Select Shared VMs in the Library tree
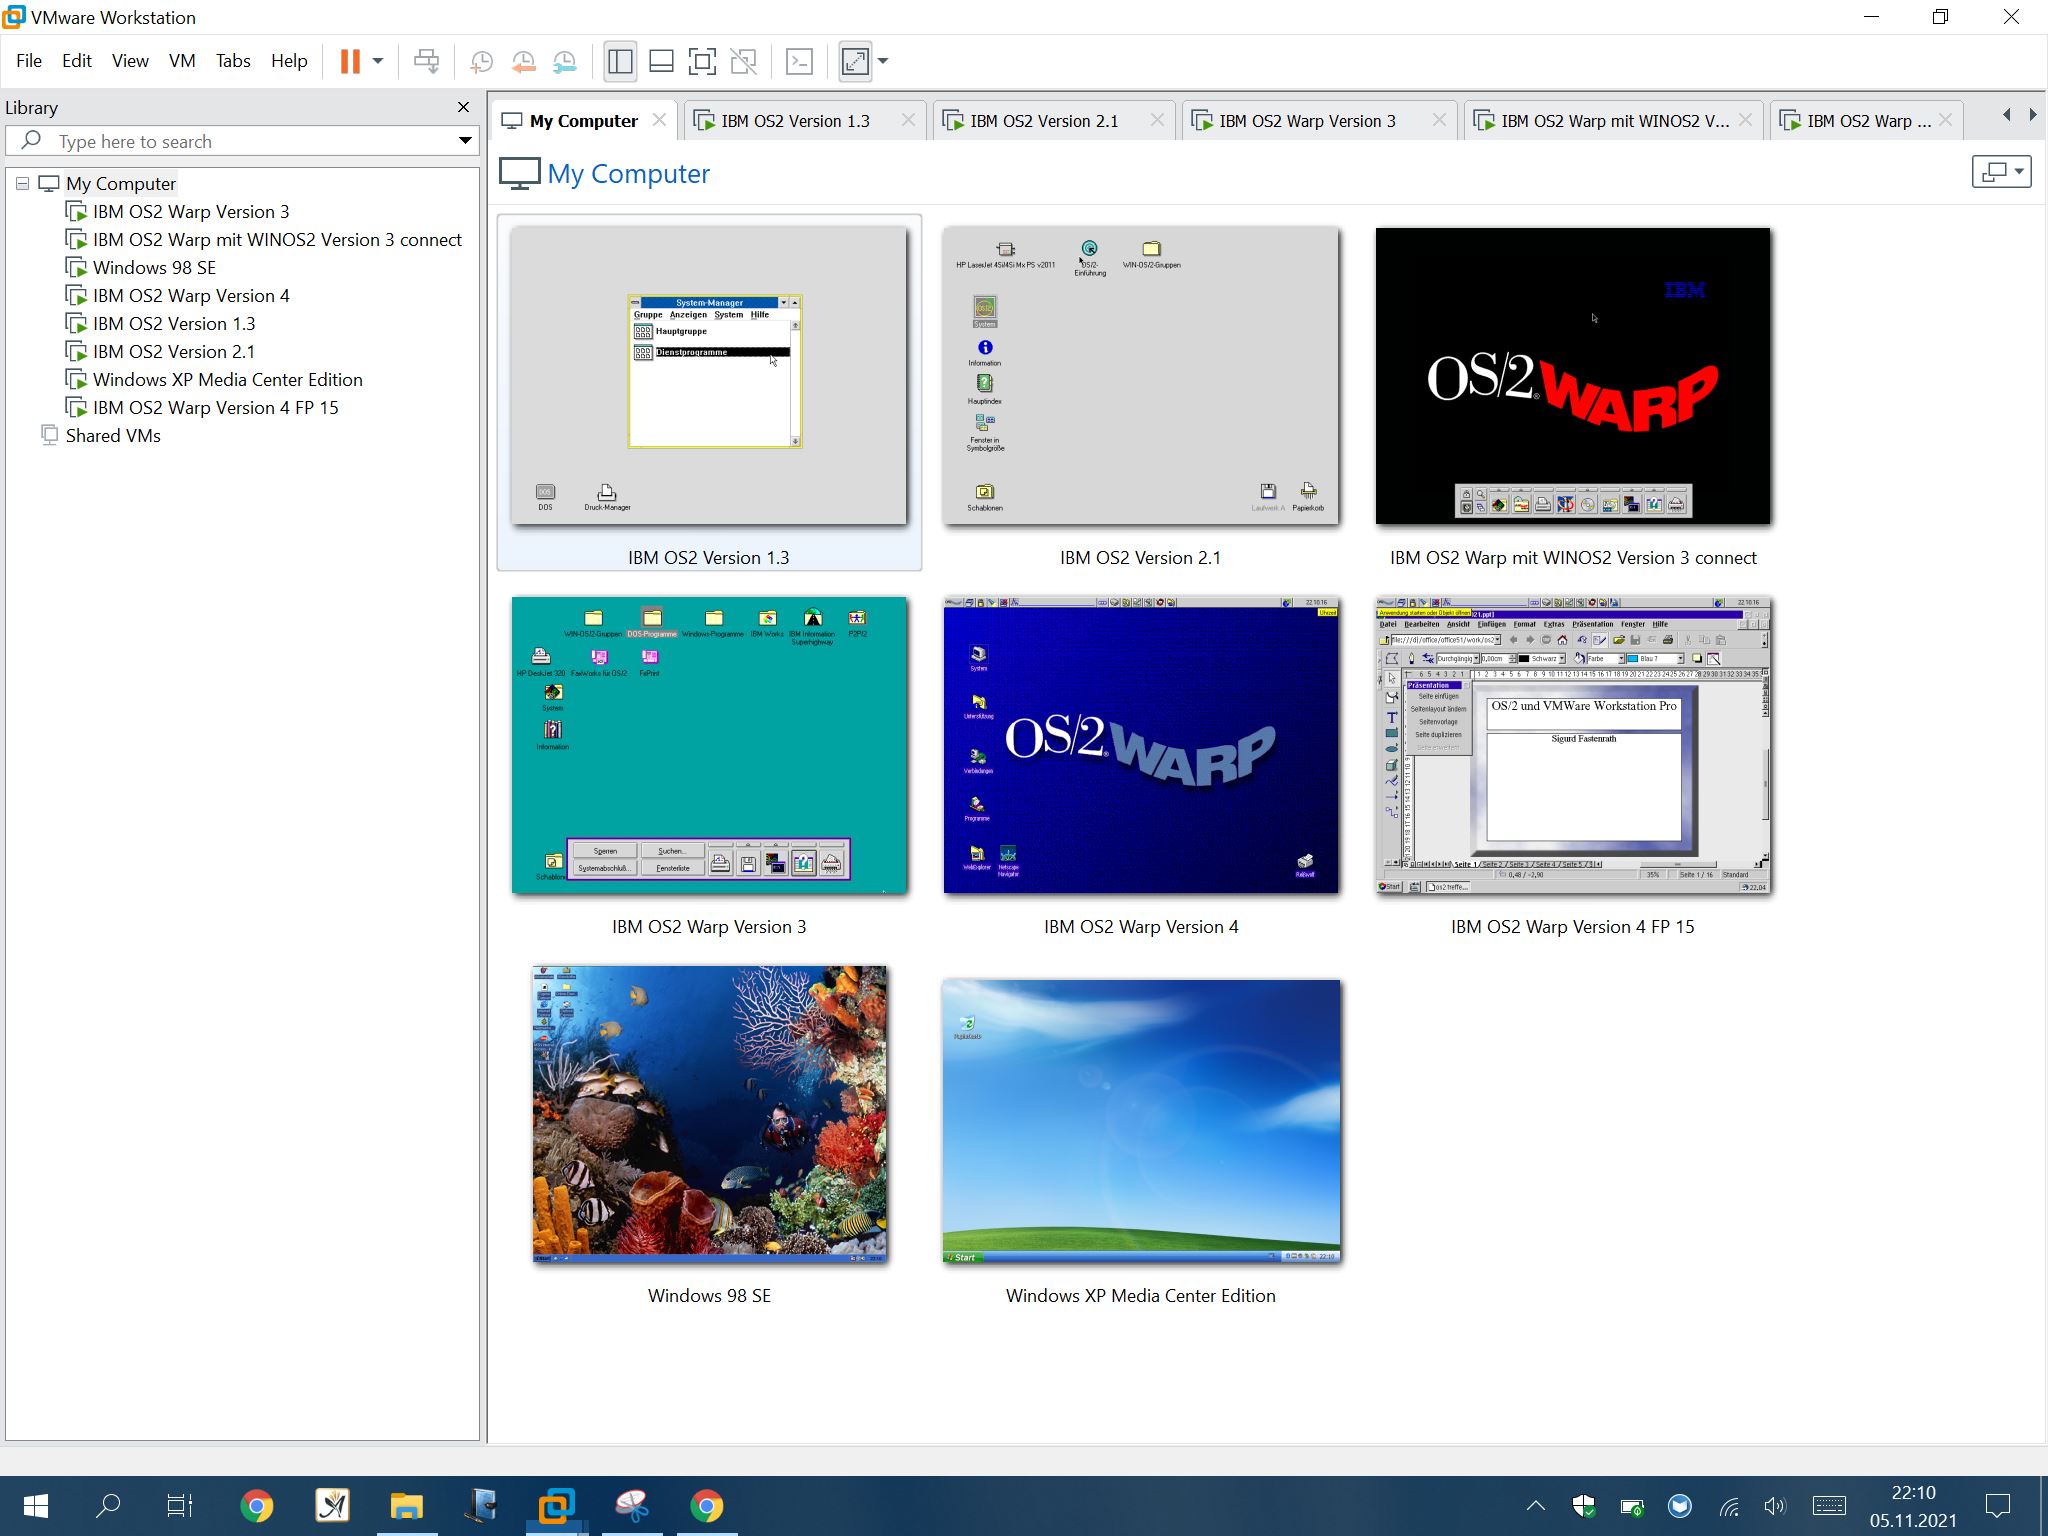Screen dimensions: 2048x1536 click(x=113, y=436)
